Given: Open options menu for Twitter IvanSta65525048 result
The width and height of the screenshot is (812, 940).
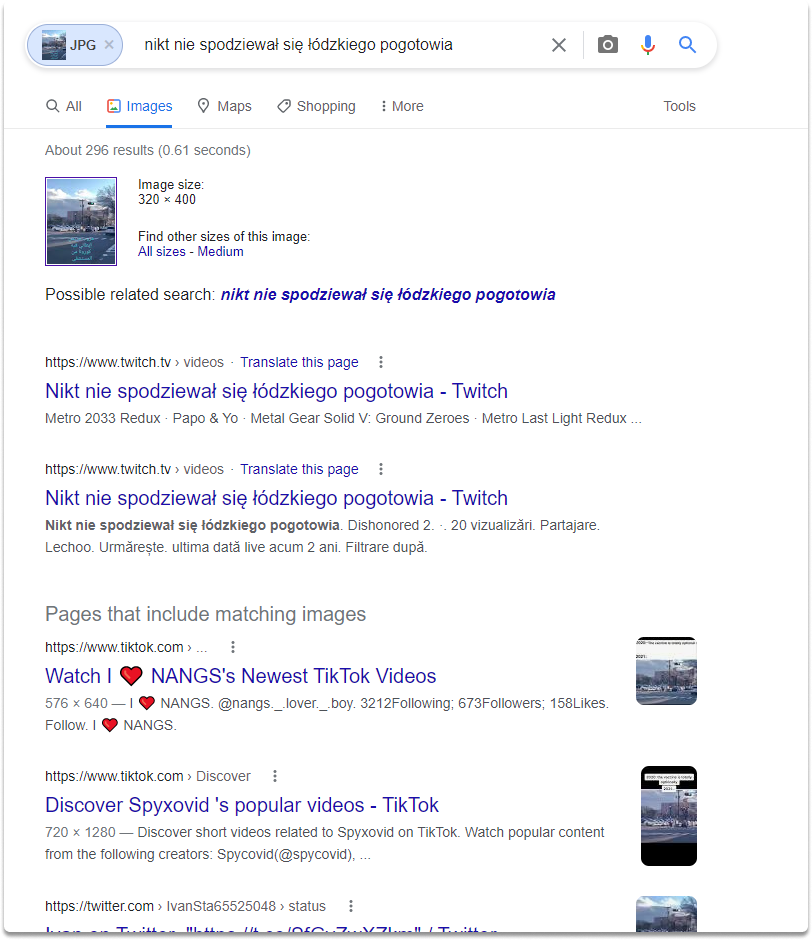Looking at the screenshot, I should coord(350,906).
